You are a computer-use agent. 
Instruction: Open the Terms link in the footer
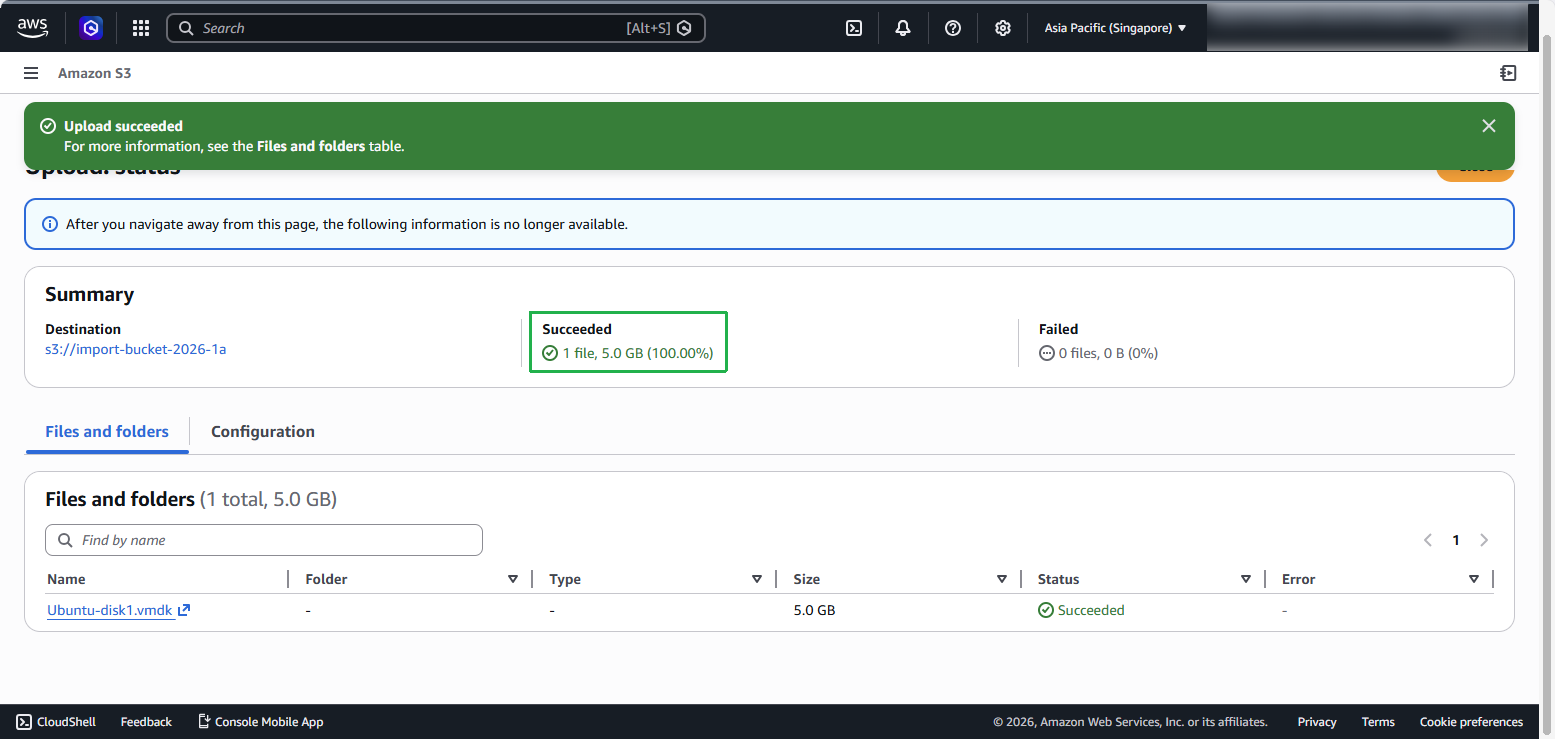click(x=1378, y=722)
